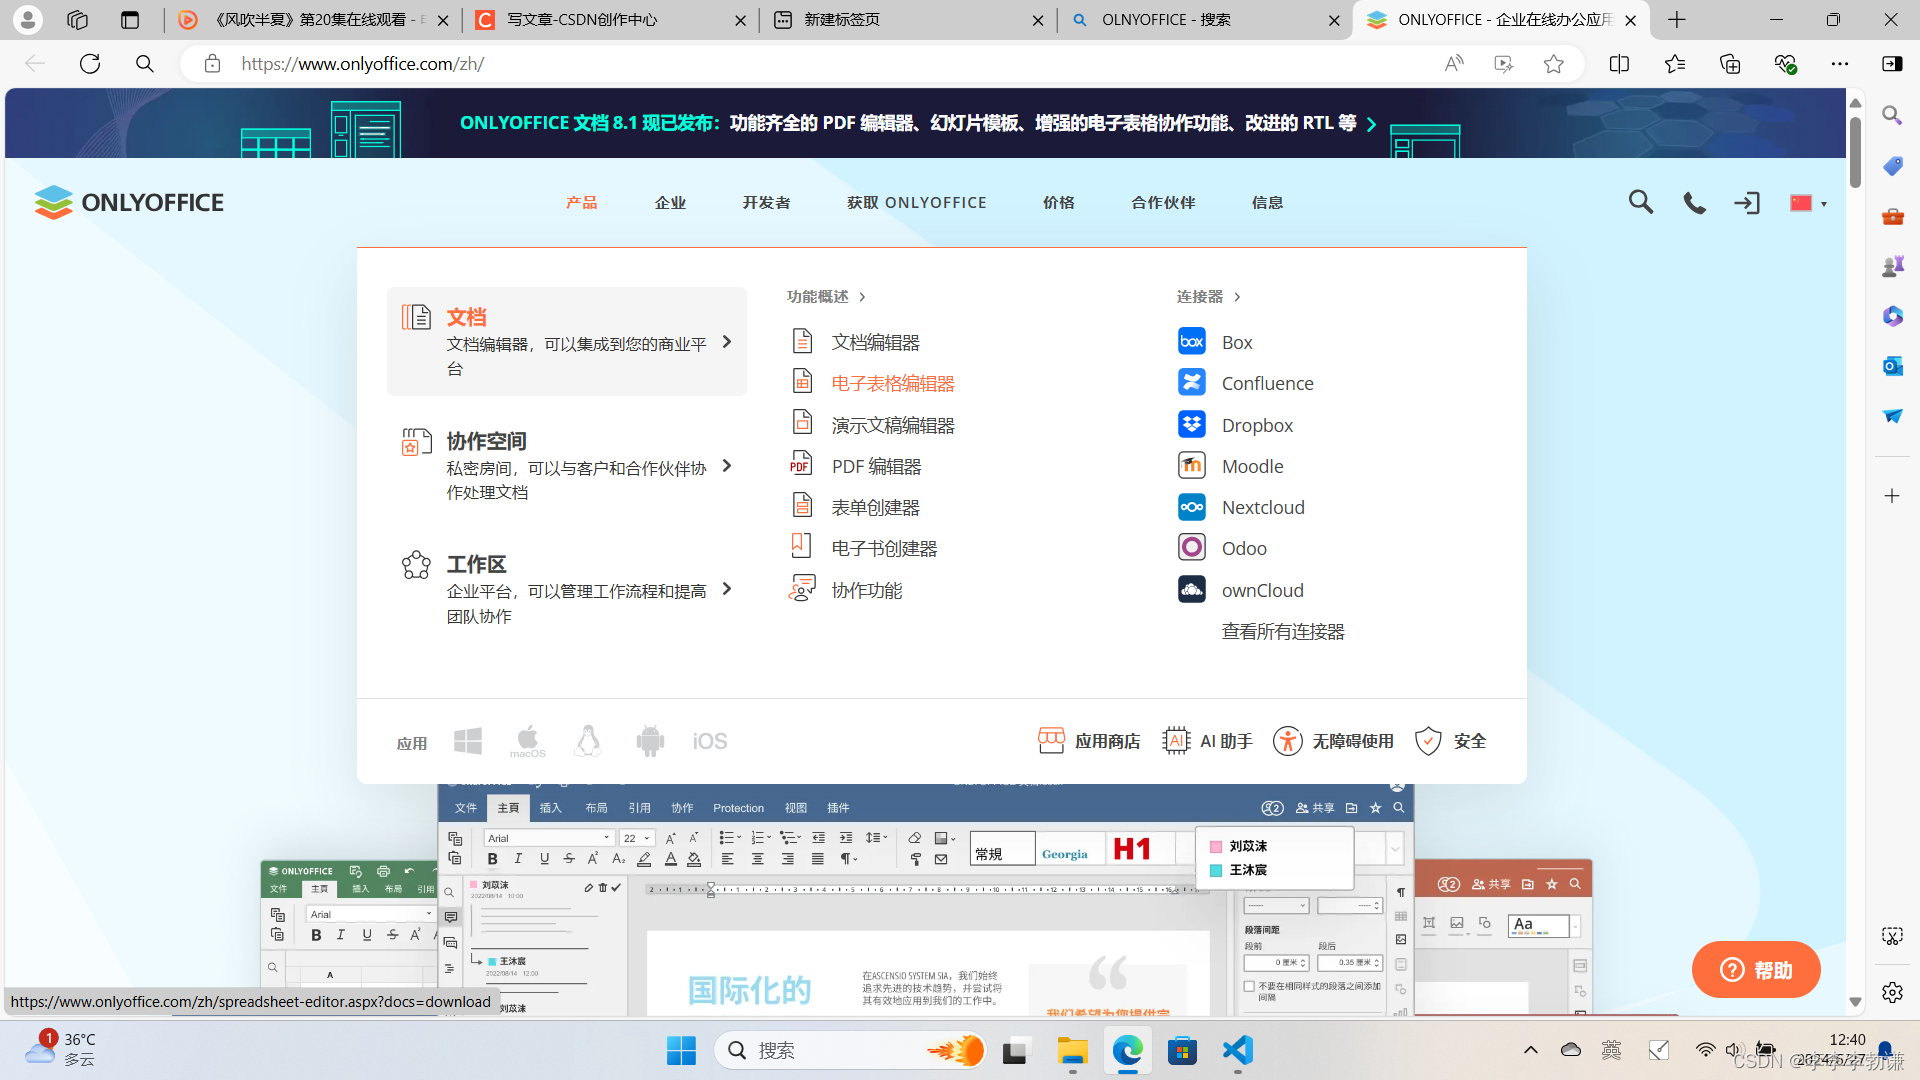Open 查看所有连接器 link

1283,631
